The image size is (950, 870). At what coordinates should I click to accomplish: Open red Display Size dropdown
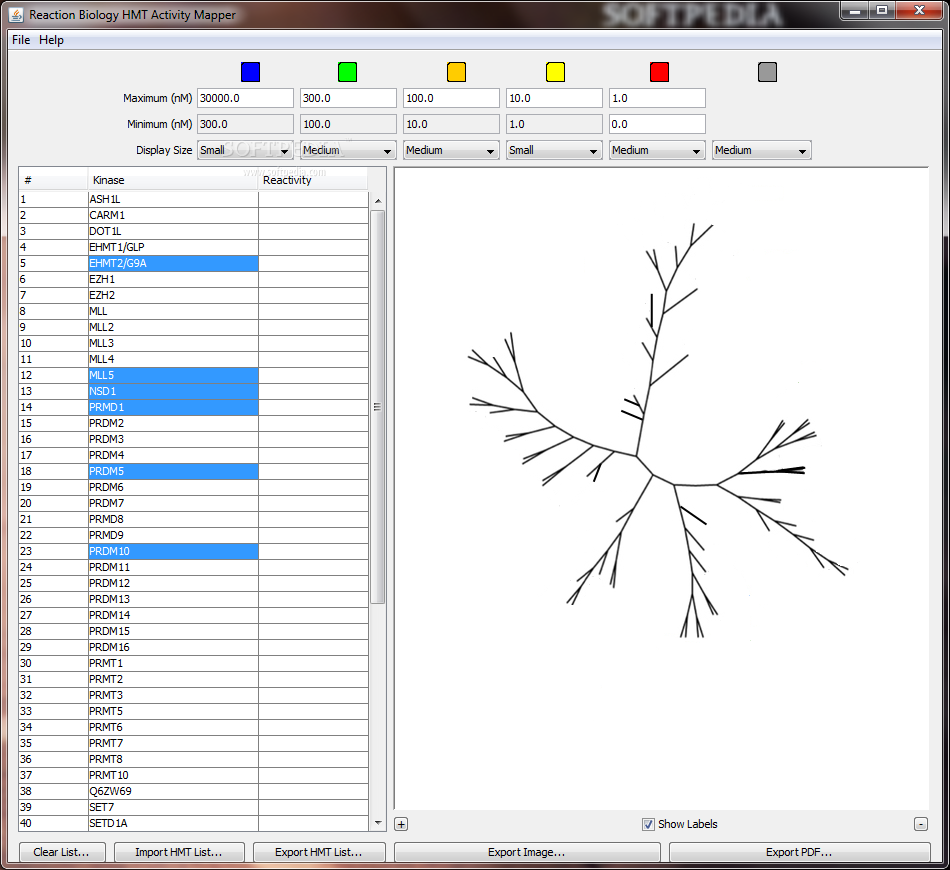pyautogui.click(x=657, y=150)
